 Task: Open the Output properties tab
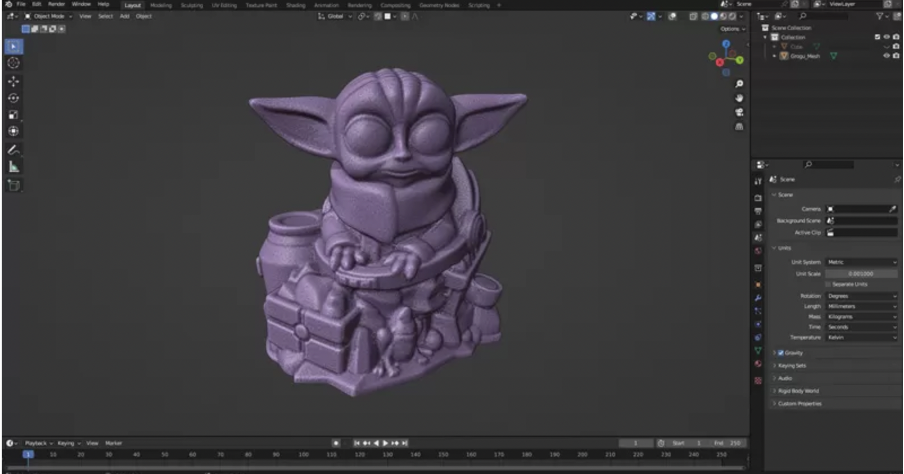[758, 211]
